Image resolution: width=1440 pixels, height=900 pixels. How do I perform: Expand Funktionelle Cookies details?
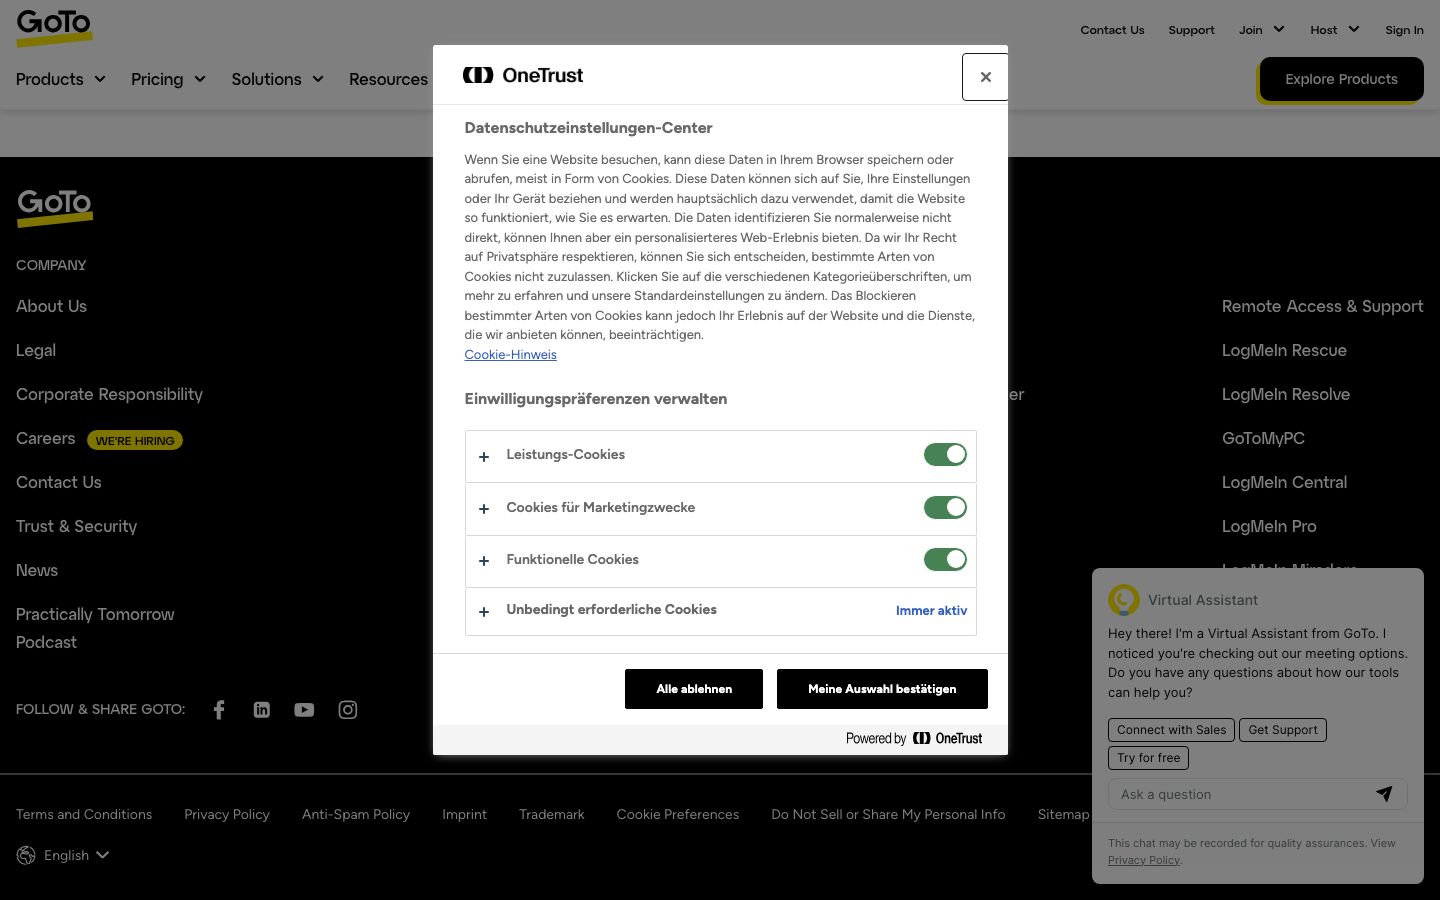484,561
